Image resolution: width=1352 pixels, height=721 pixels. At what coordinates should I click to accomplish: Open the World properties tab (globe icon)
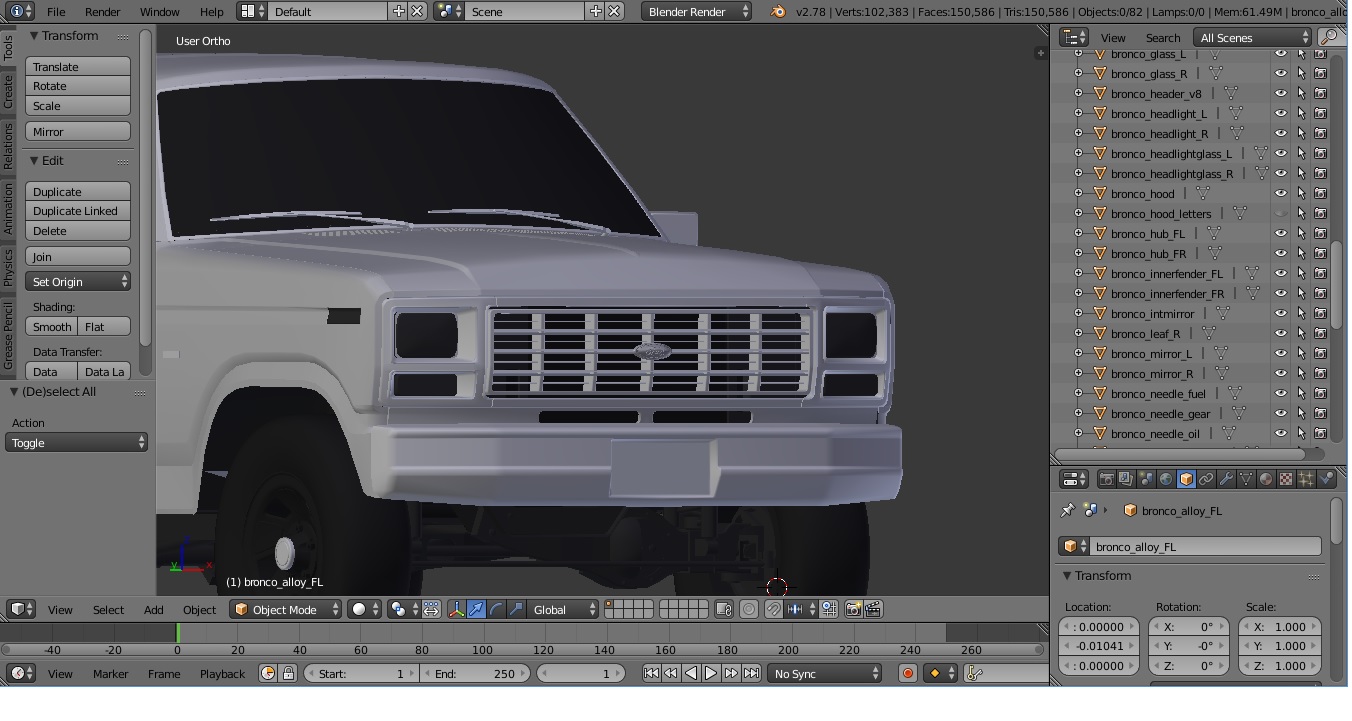click(x=1166, y=479)
